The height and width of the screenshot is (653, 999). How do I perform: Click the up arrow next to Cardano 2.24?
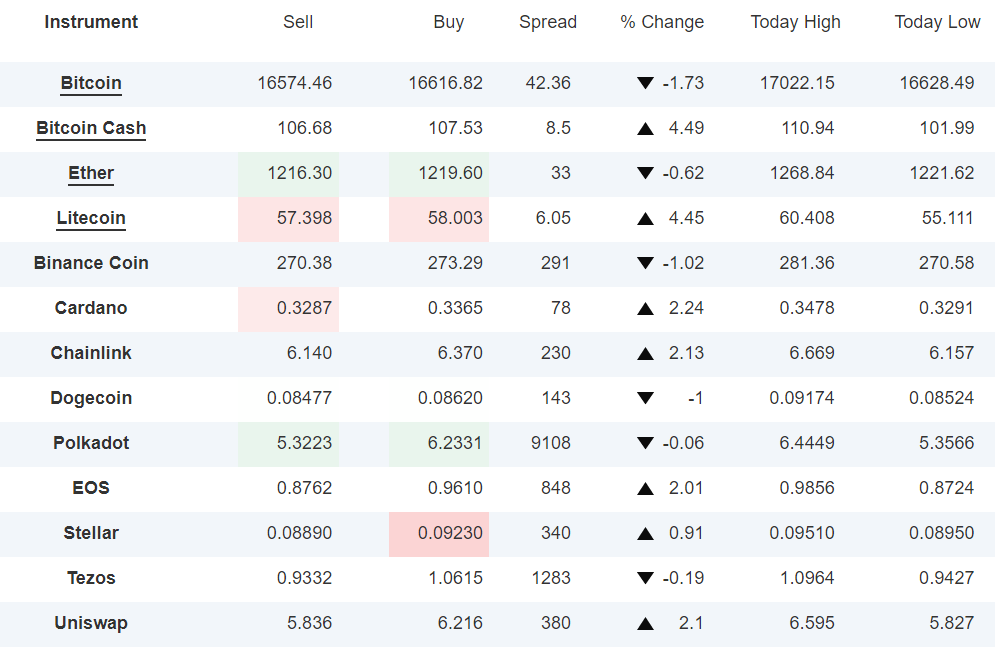point(645,308)
